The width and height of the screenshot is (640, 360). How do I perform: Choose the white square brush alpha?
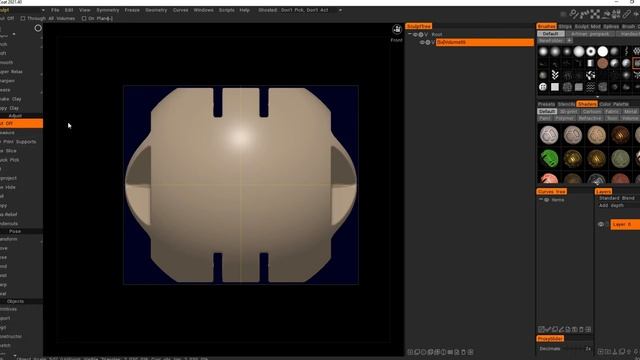(x=555, y=87)
